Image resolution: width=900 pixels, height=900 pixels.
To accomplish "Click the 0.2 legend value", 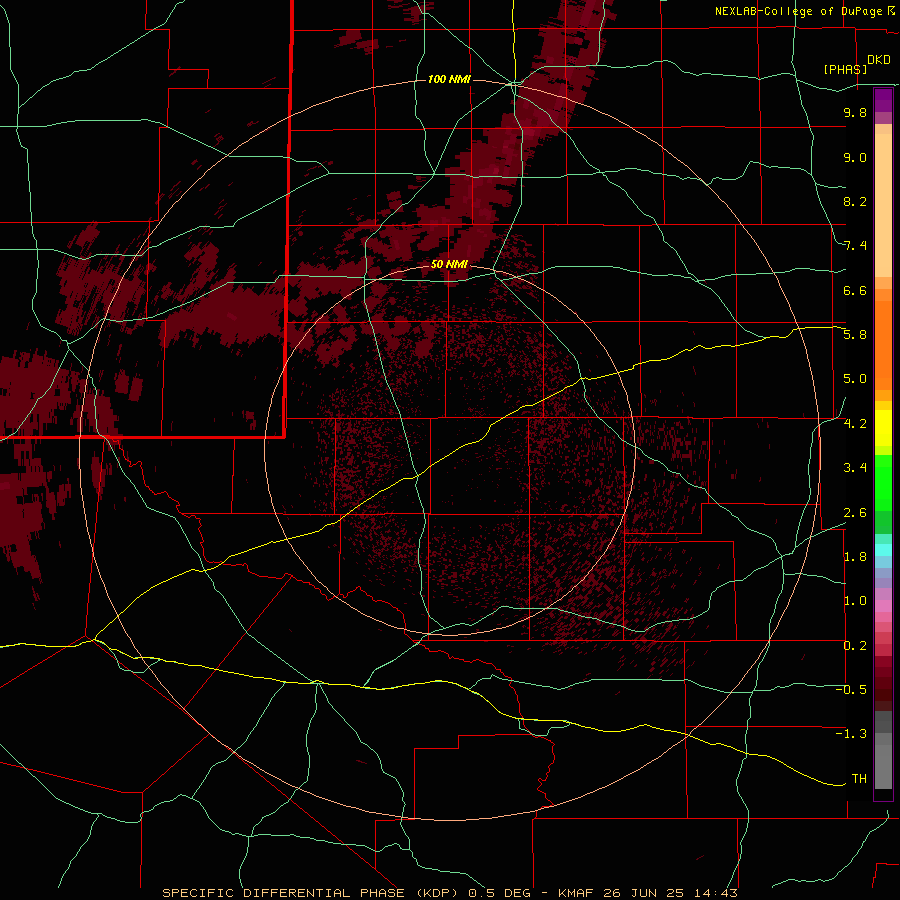I will 855,646.
